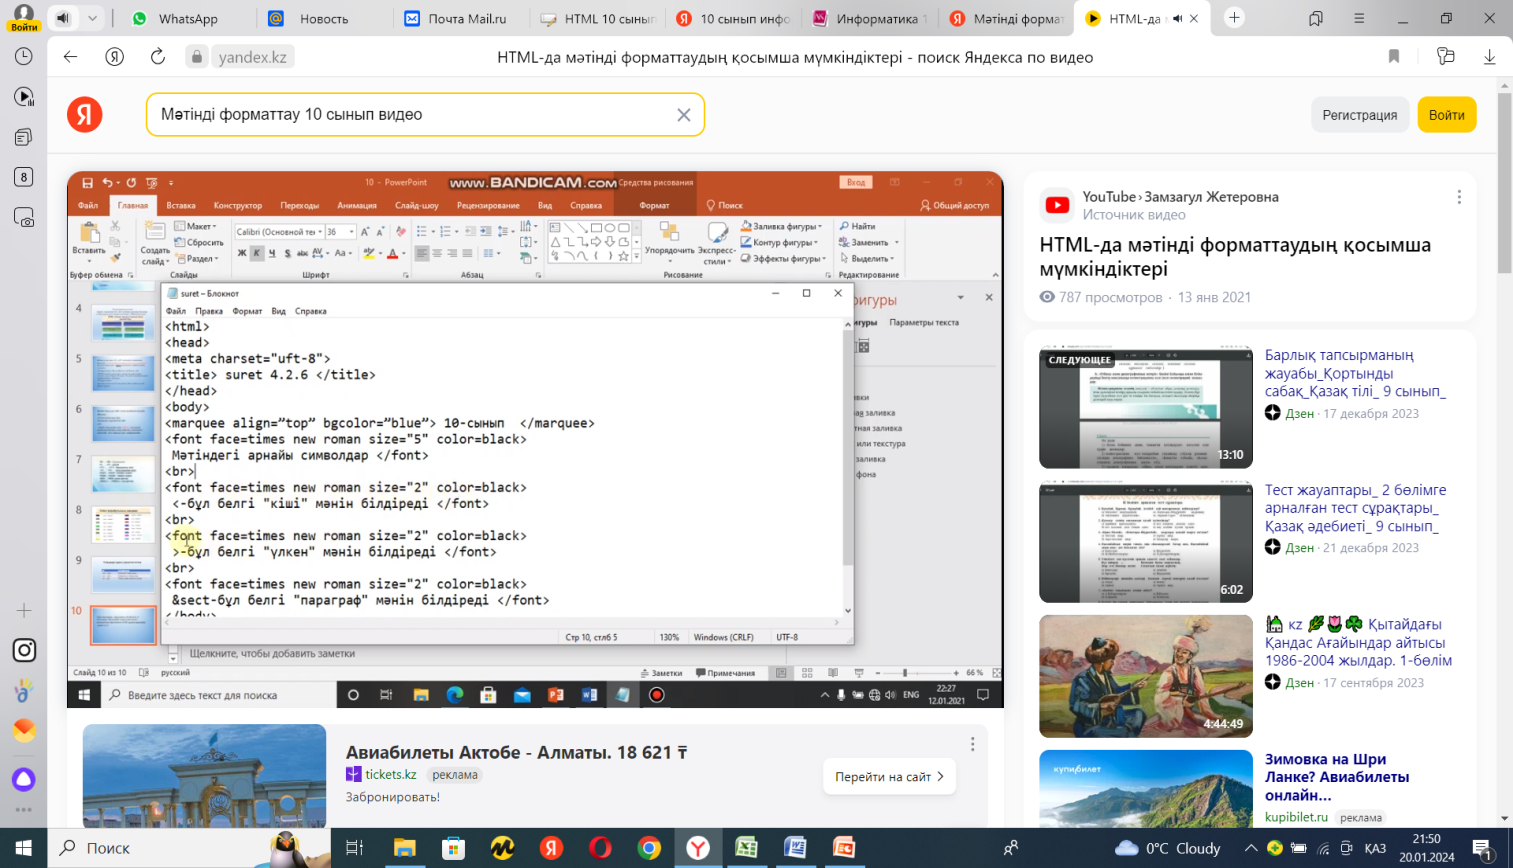Go back to the previous page

click(70, 57)
